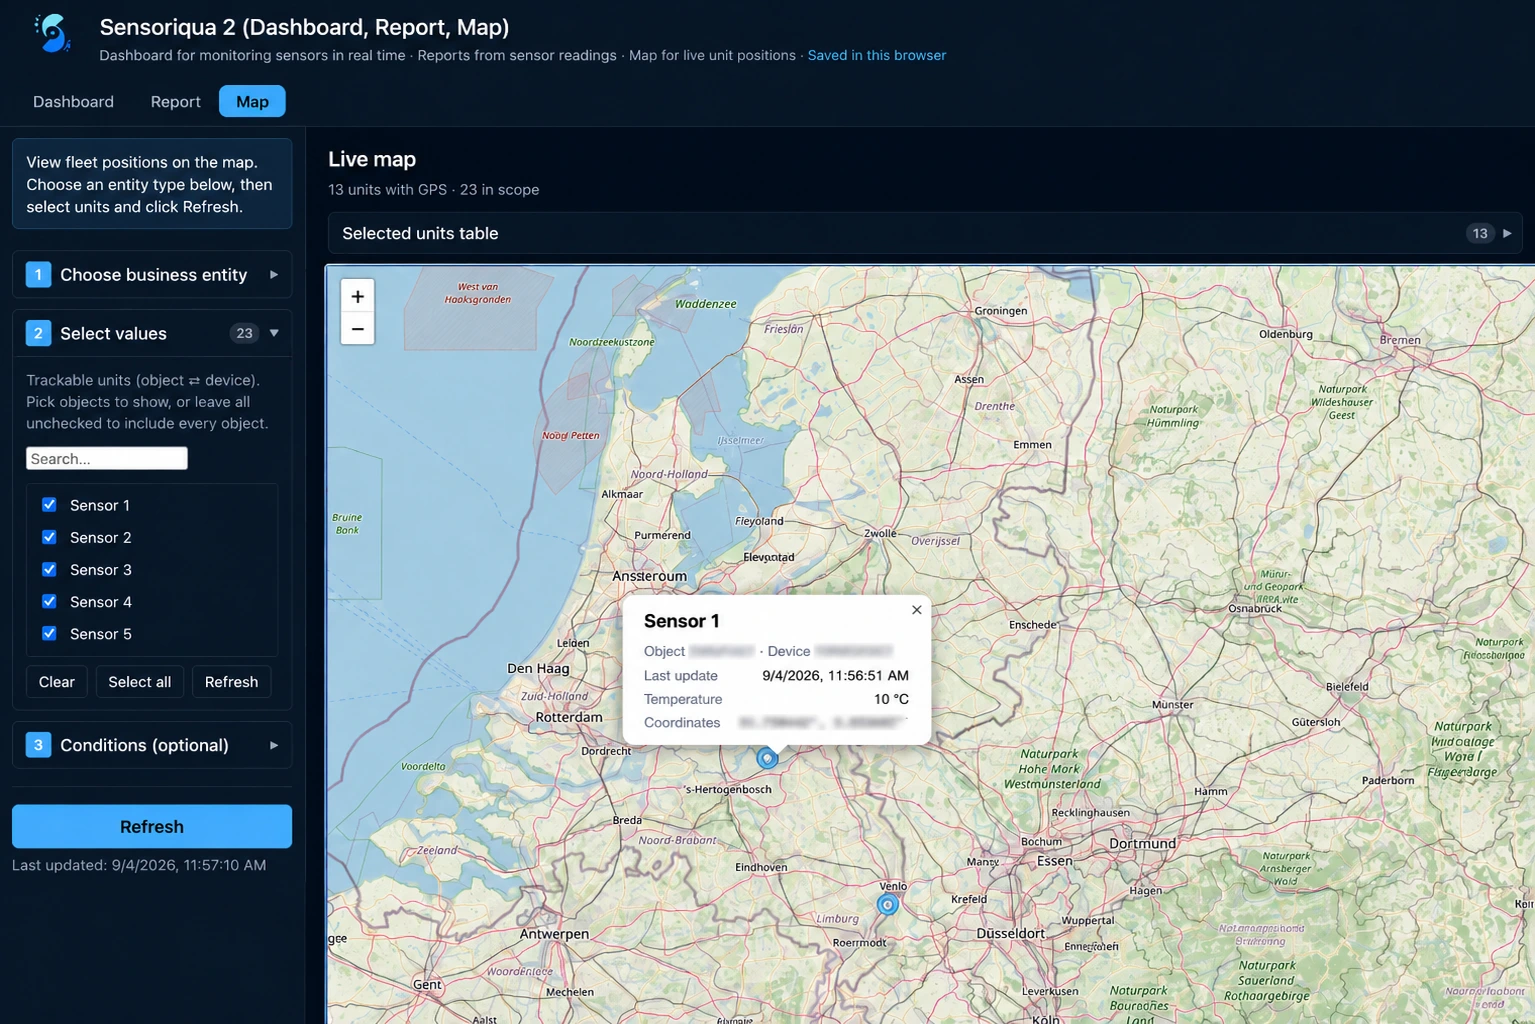Click the Düsseldorf label on the map

tap(1011, 933)
